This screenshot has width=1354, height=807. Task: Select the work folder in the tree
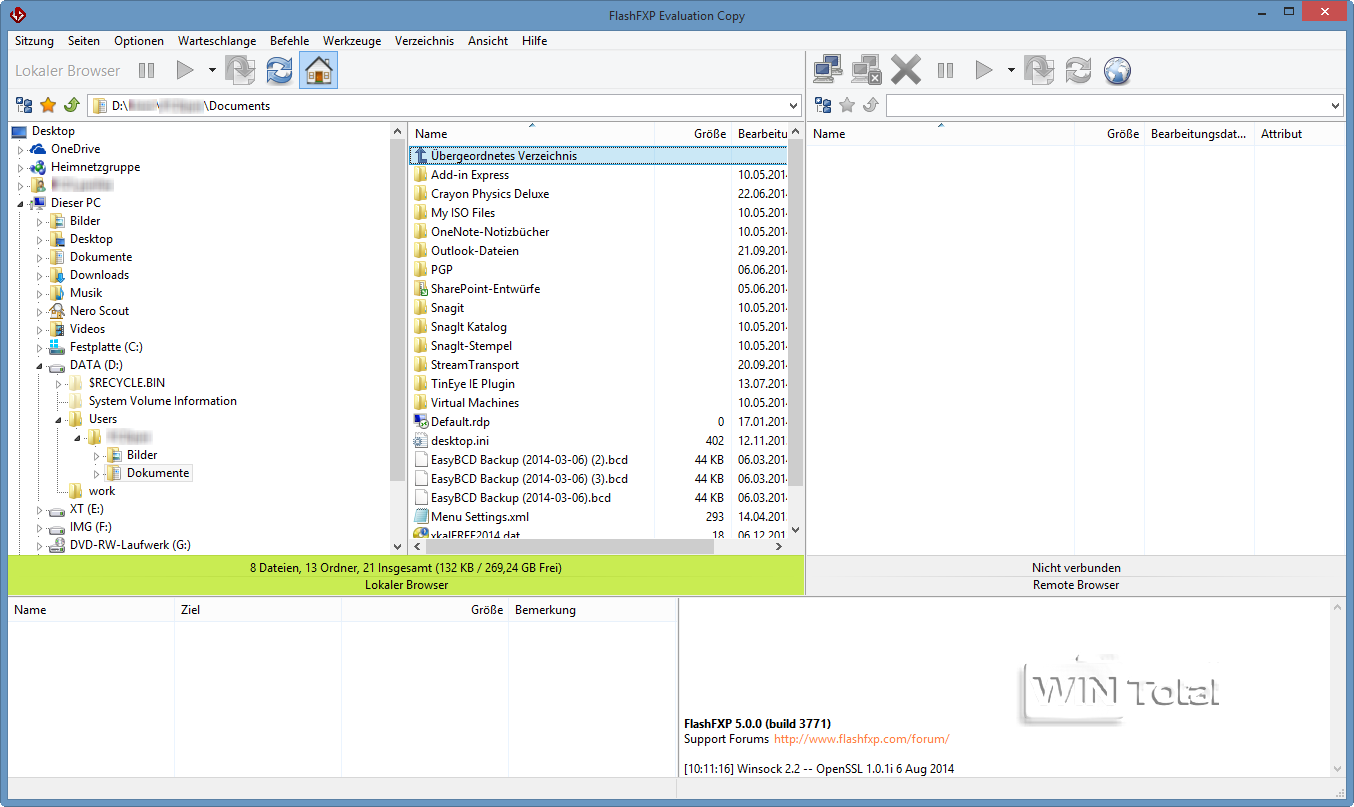(x=102, y=491)
